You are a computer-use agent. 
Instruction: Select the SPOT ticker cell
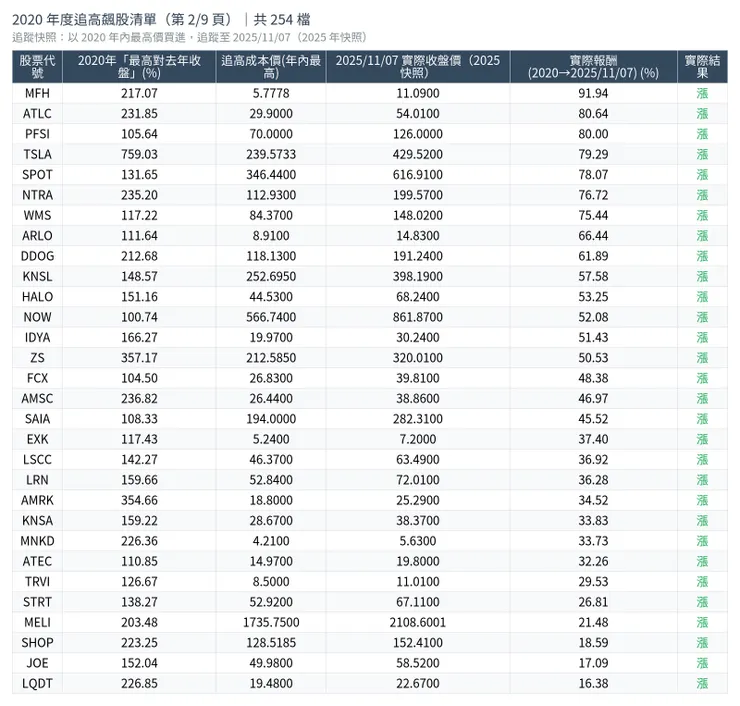click(37, 175)
